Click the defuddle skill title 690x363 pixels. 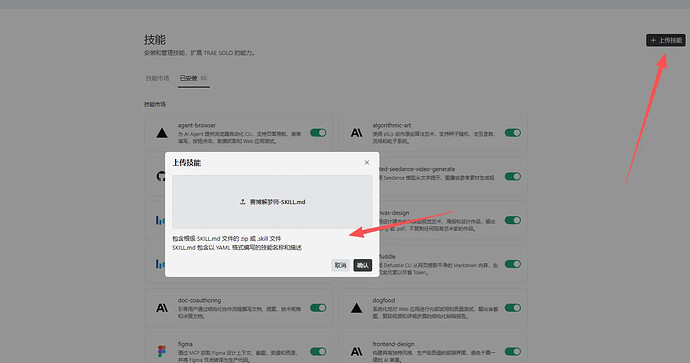pos(387,257)
